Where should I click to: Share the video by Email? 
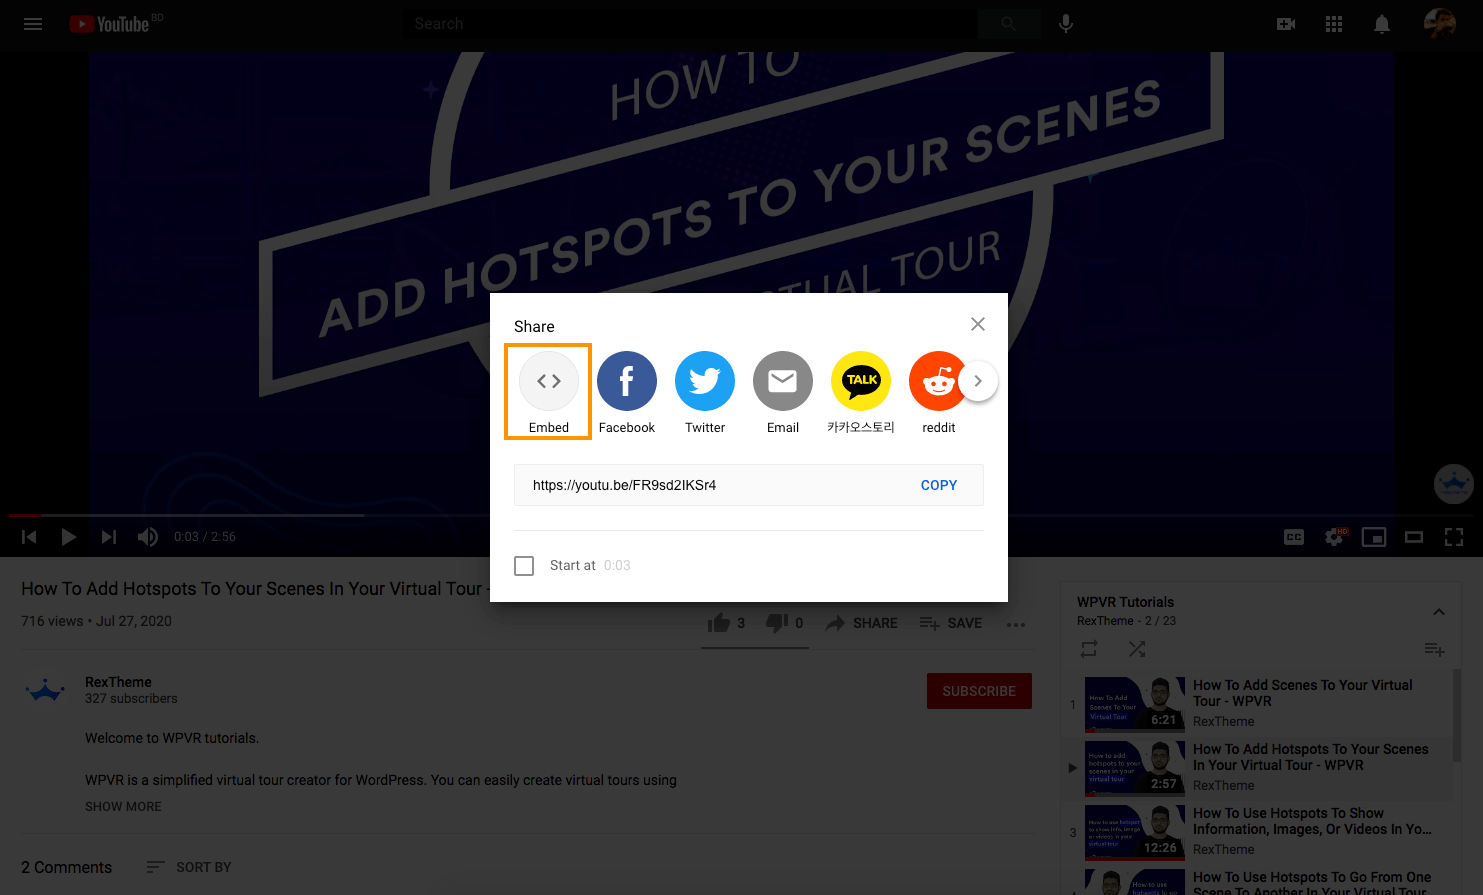coord(783,392)
